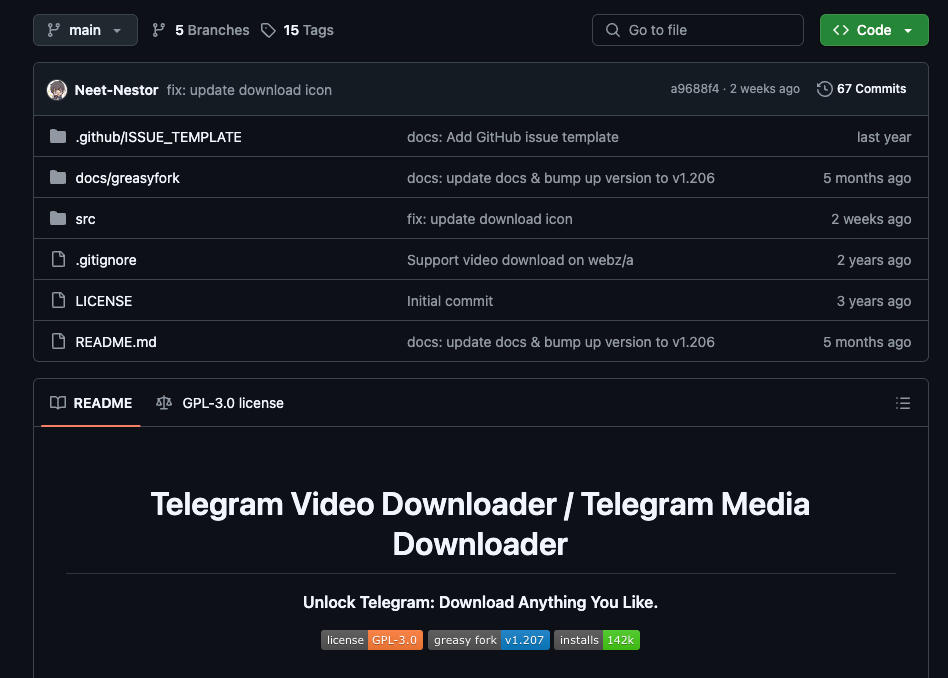This screenshot has width=948, height=678.
Task: Open README.md row's v1.206 commit message
Action: coord(560,342)
